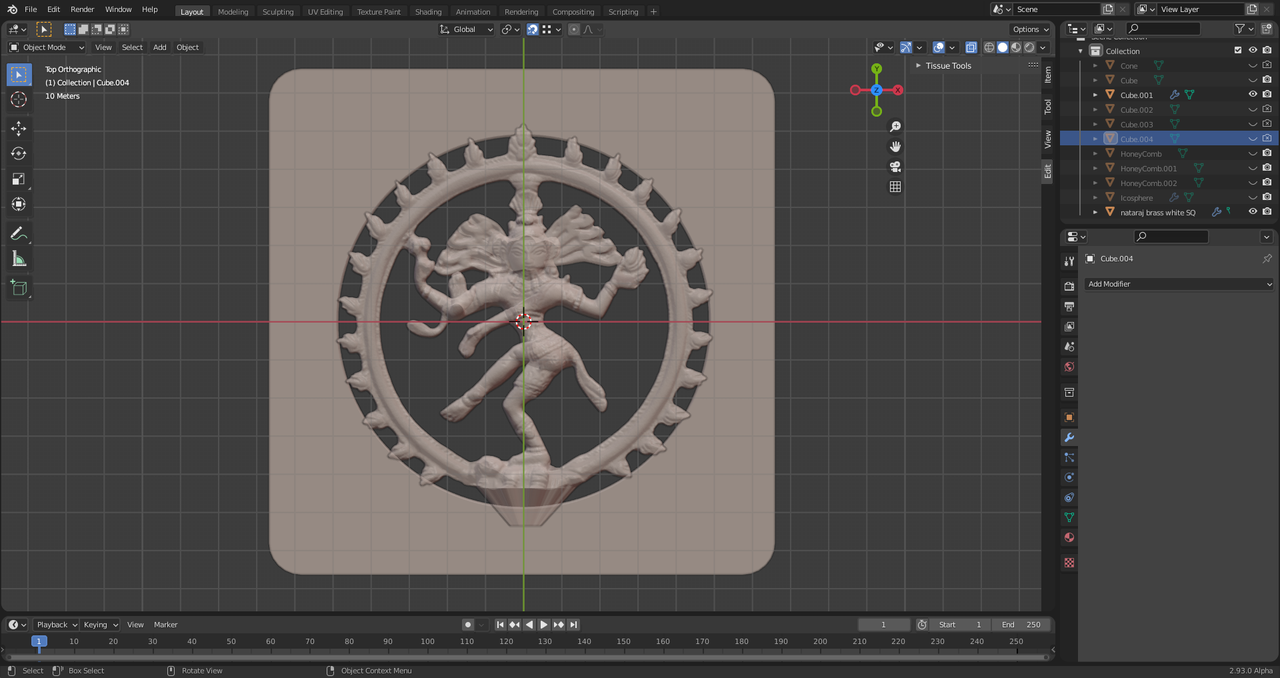Click the Zoom viewport gizmo icon
The height and width of the screenshot is (678, 1280).
(895, 127)
